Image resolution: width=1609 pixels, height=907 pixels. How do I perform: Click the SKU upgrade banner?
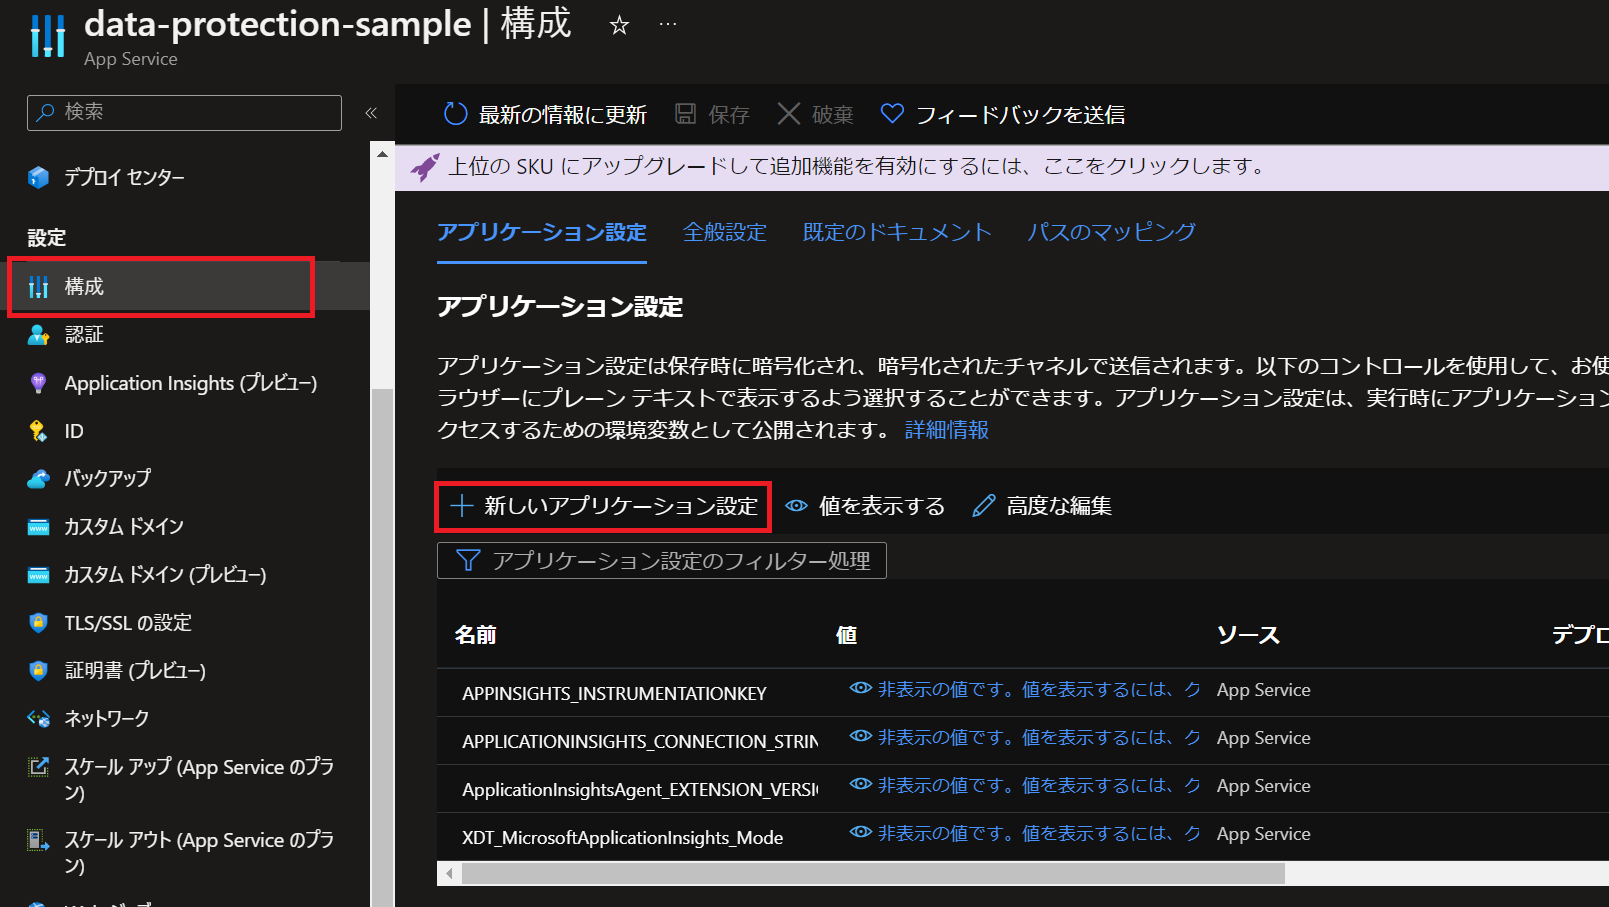[1002, 167]
